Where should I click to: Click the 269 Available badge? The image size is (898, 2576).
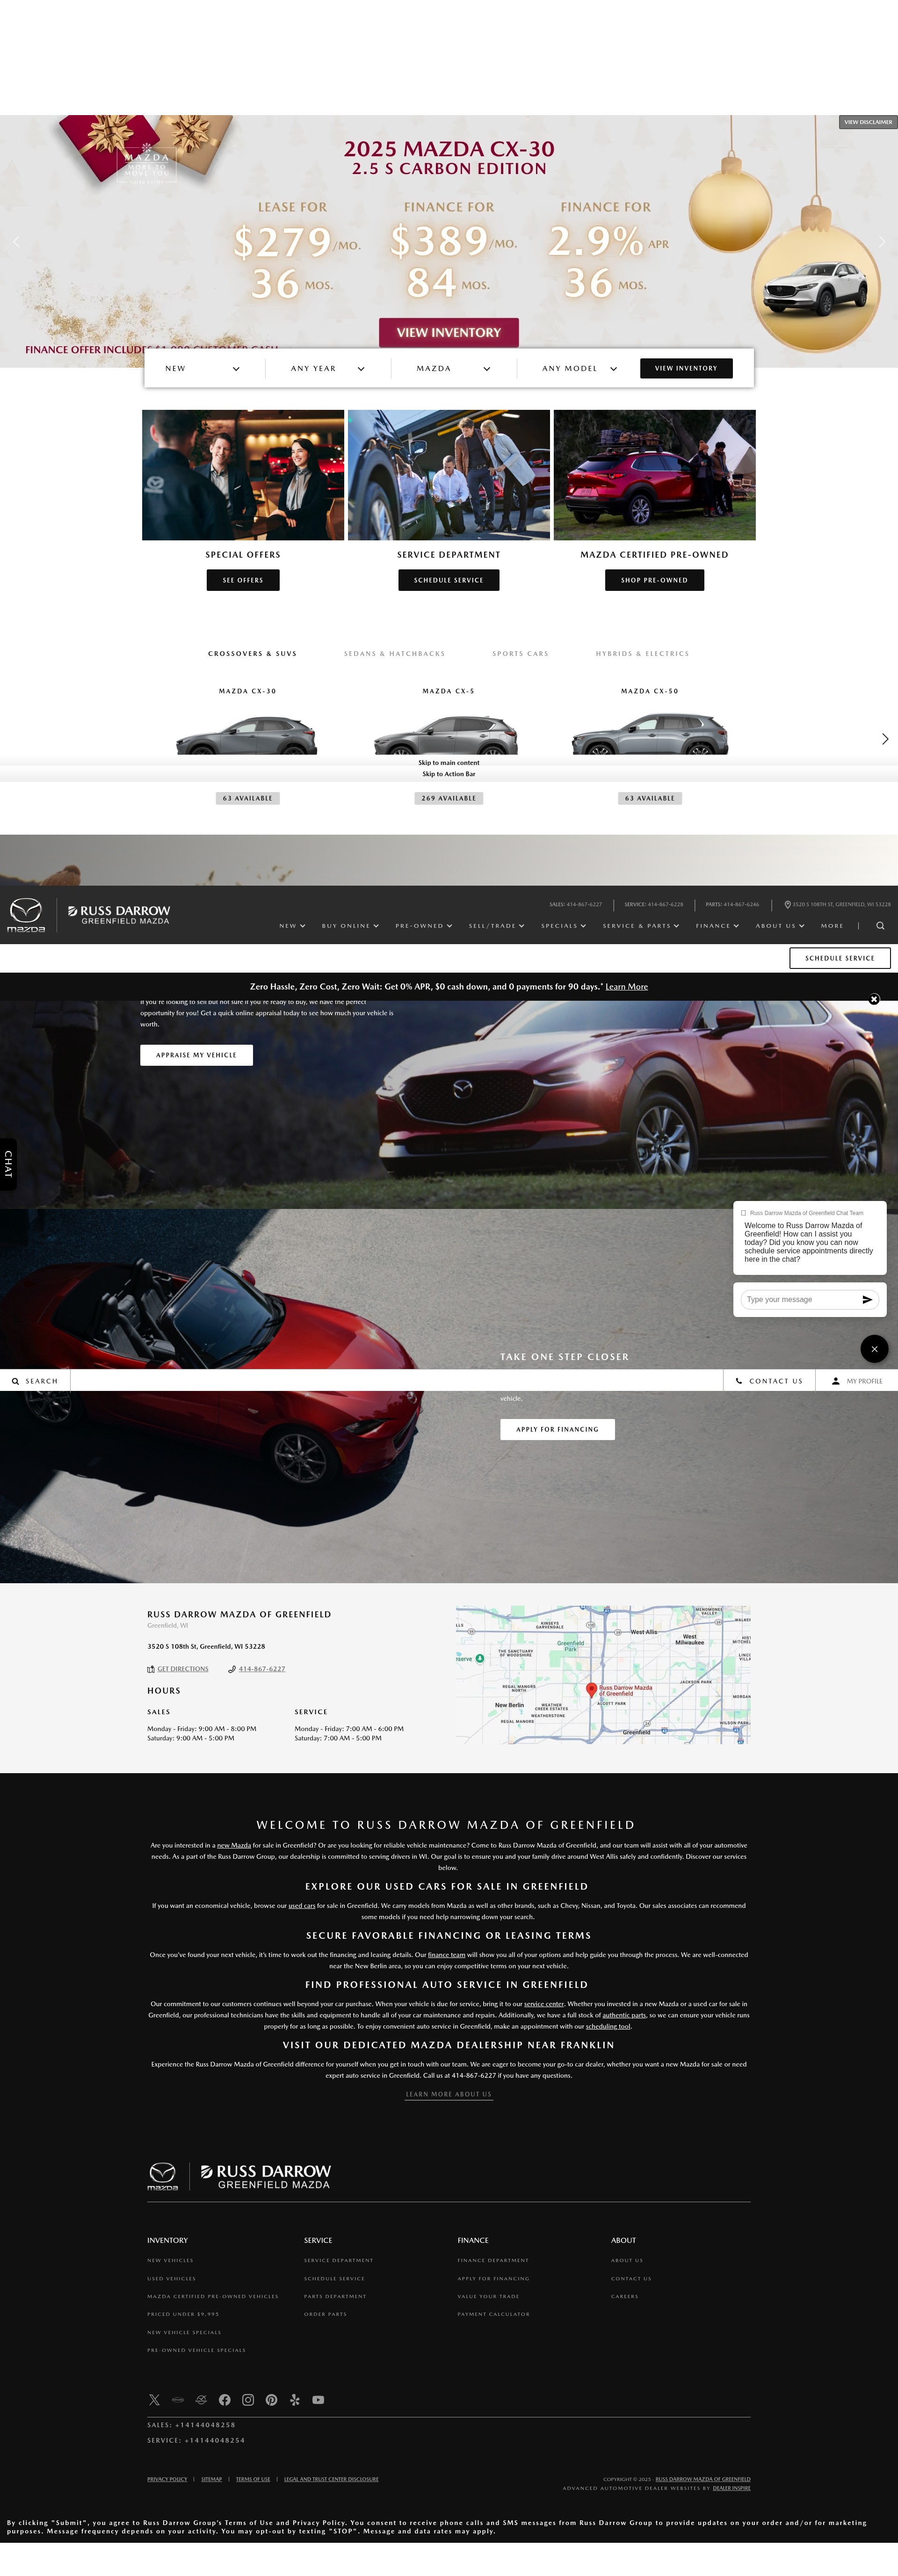pyautogui.click(x=449, y=798)
